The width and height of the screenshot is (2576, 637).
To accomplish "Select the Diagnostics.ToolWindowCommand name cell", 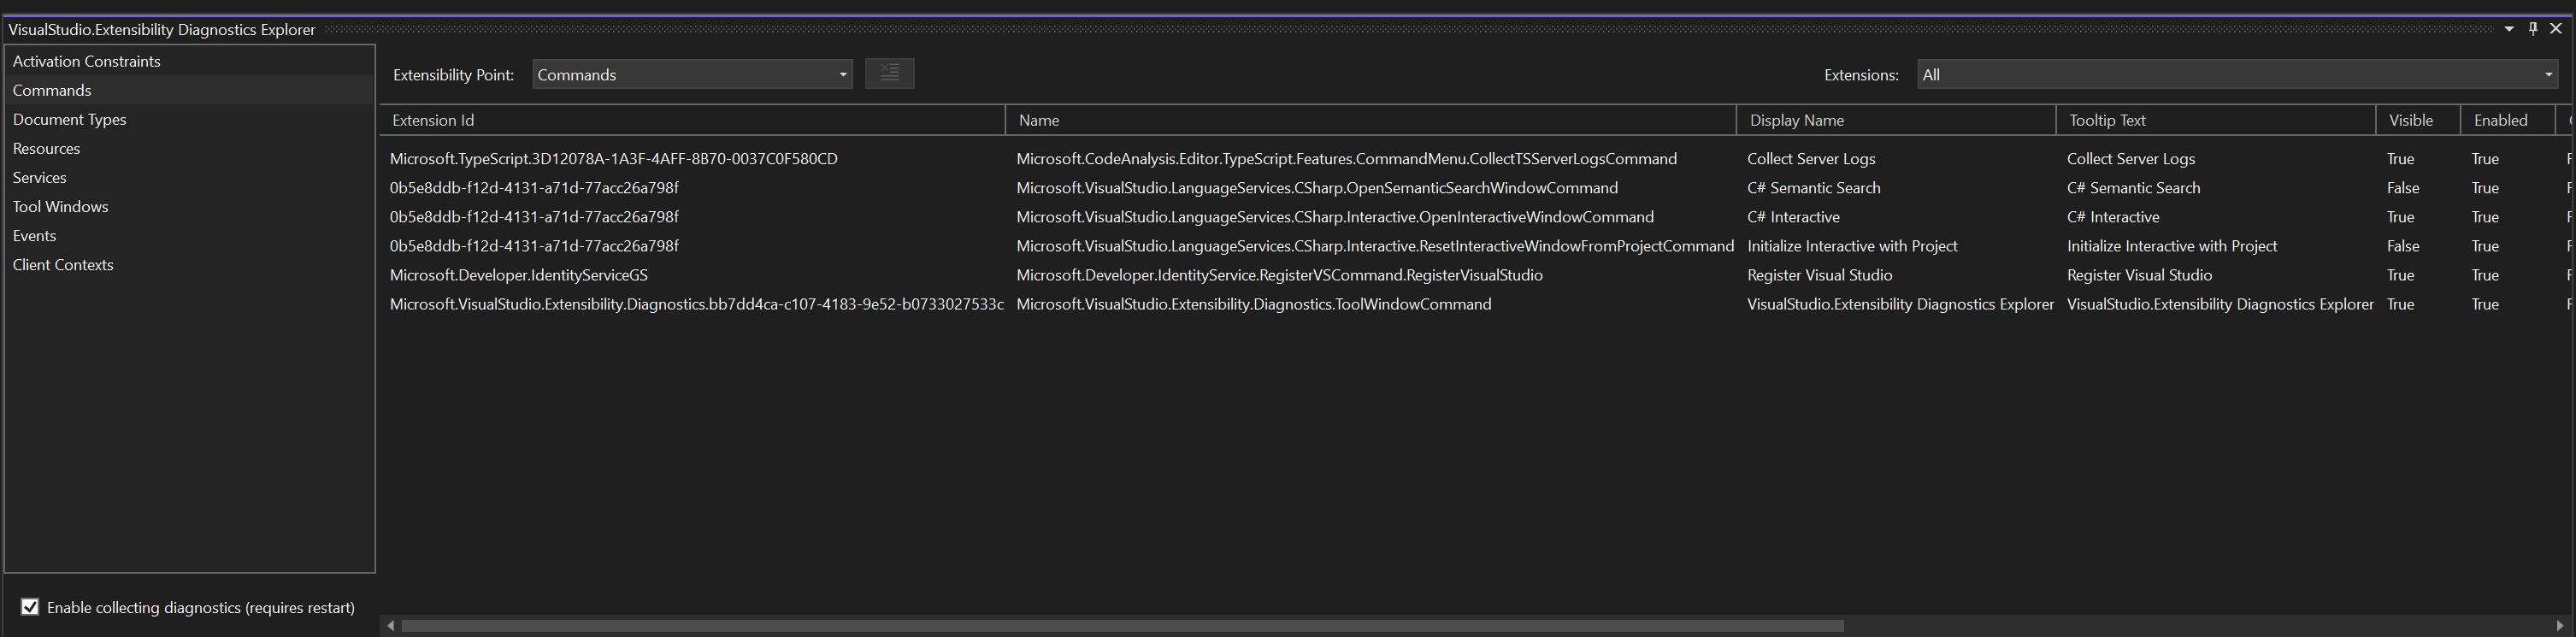I will (x=1253, y=304).
